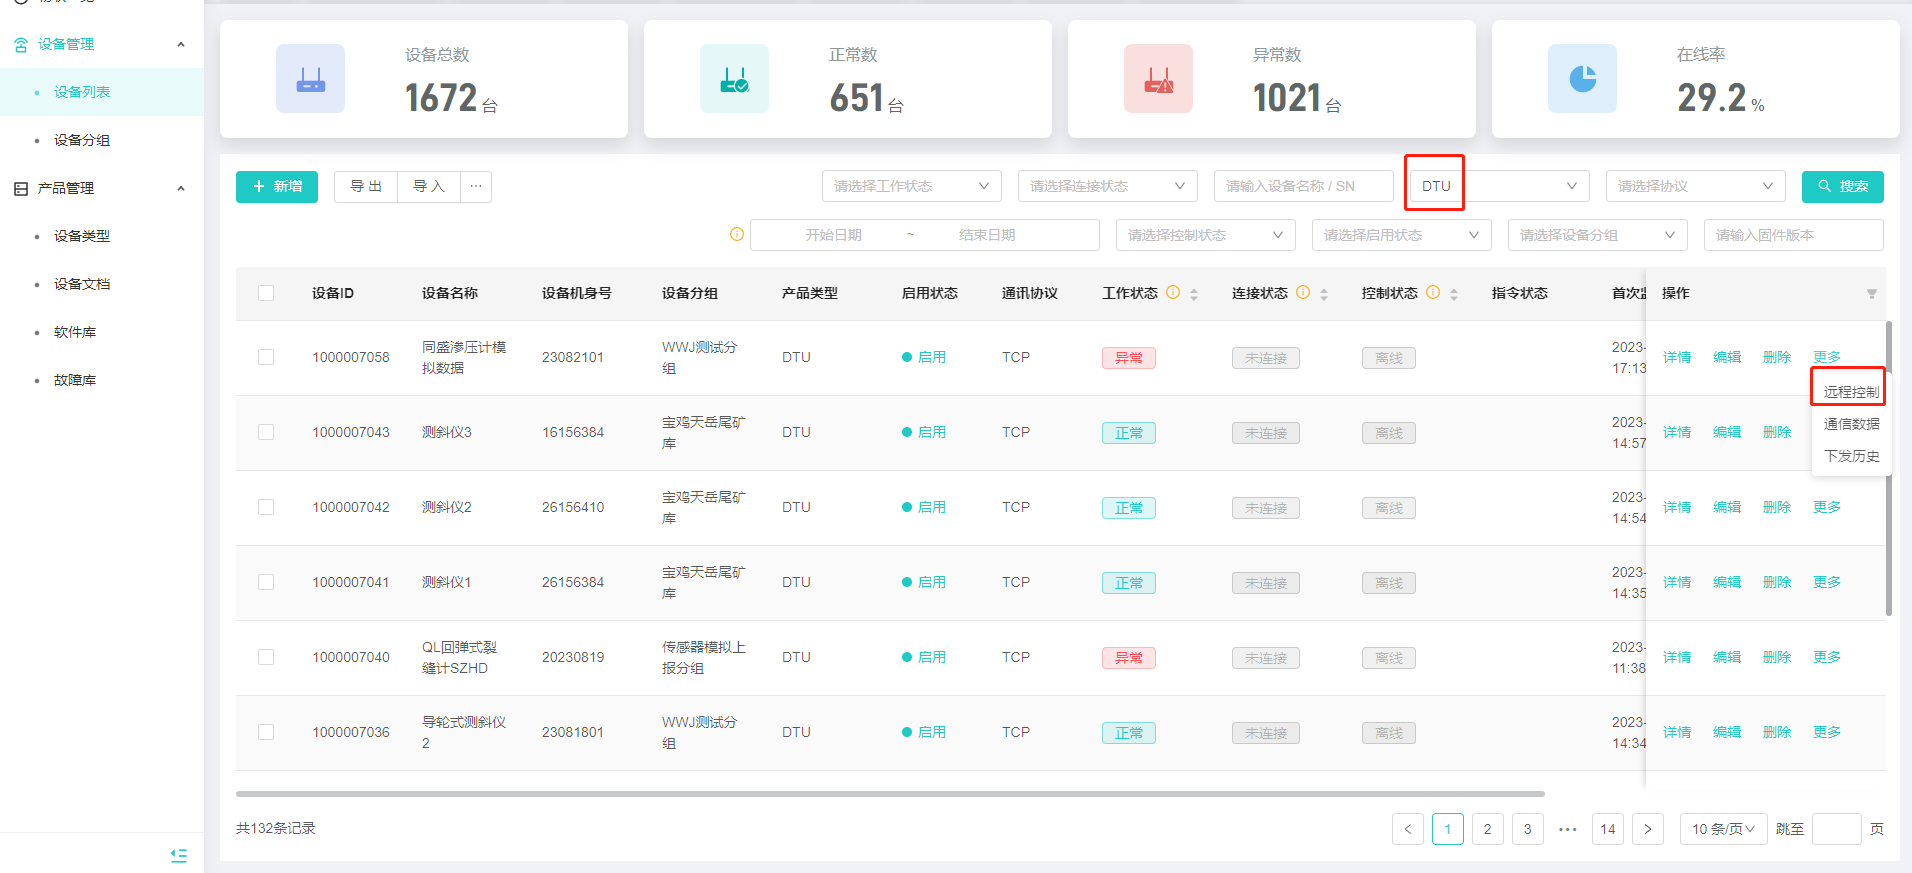Select 下发历史 in the dropdown menu
Screen dimensions: 1912x873
[1850, 456]
